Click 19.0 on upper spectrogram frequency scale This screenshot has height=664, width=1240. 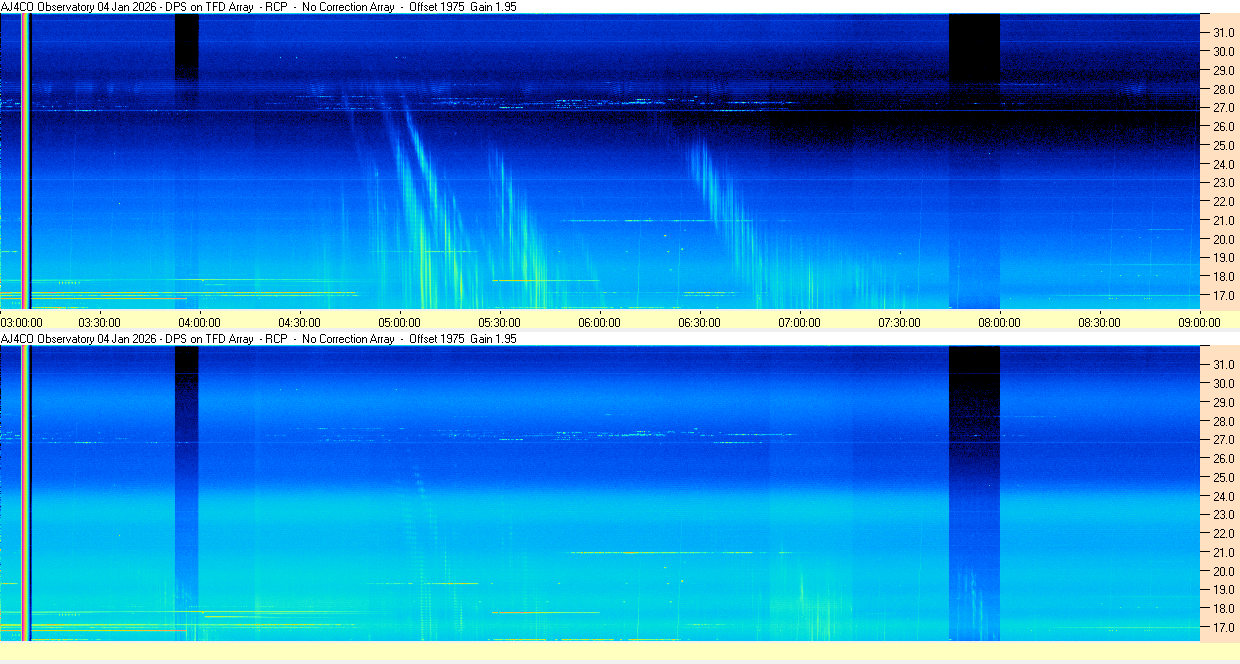click(1224, 258)
